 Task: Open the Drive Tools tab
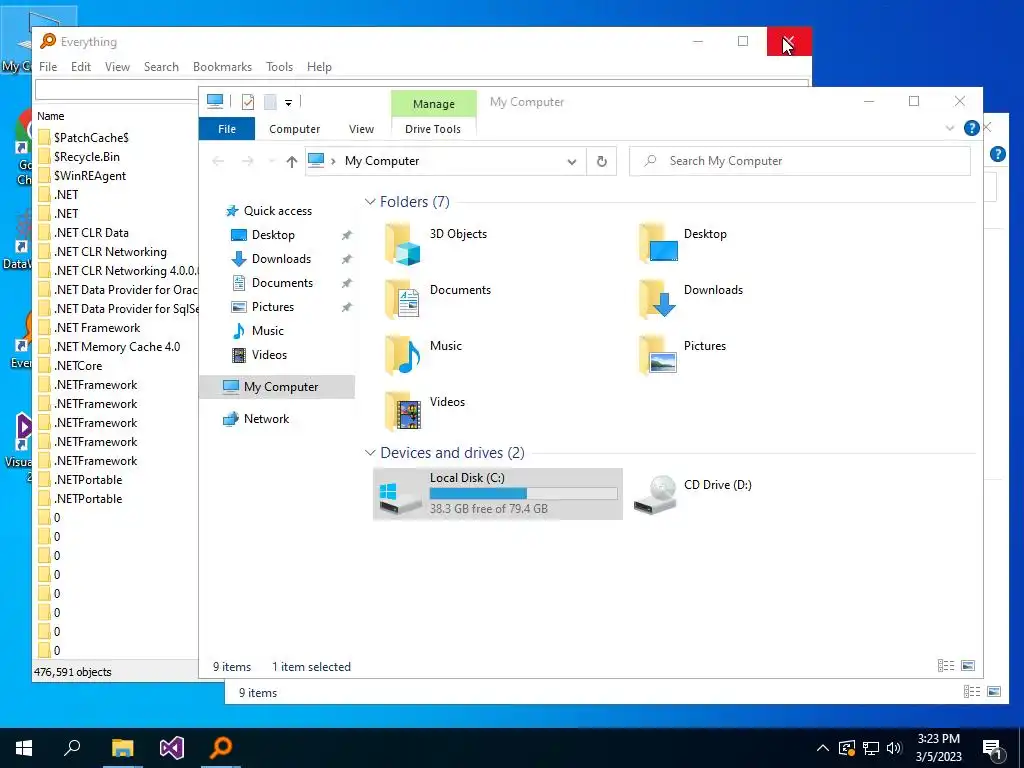point(433,129)
